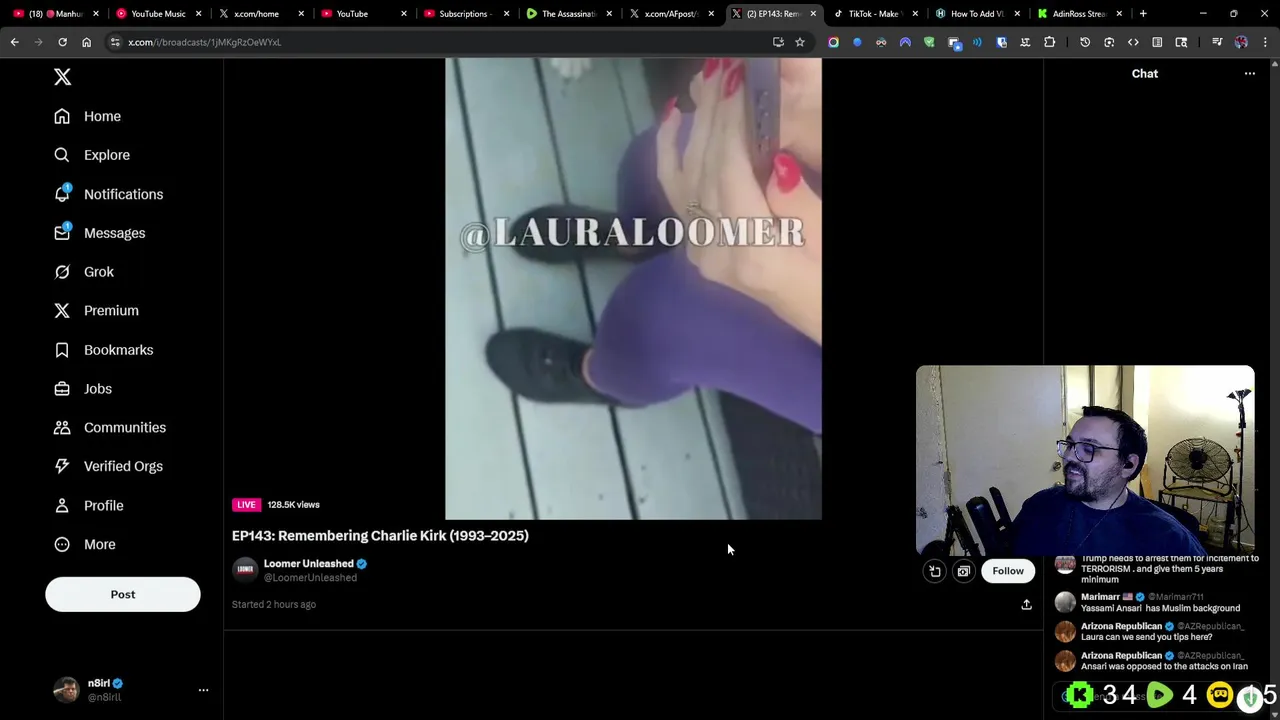
Task: Open Loomer Unleashed profile link
Action: tap(308, 564)
